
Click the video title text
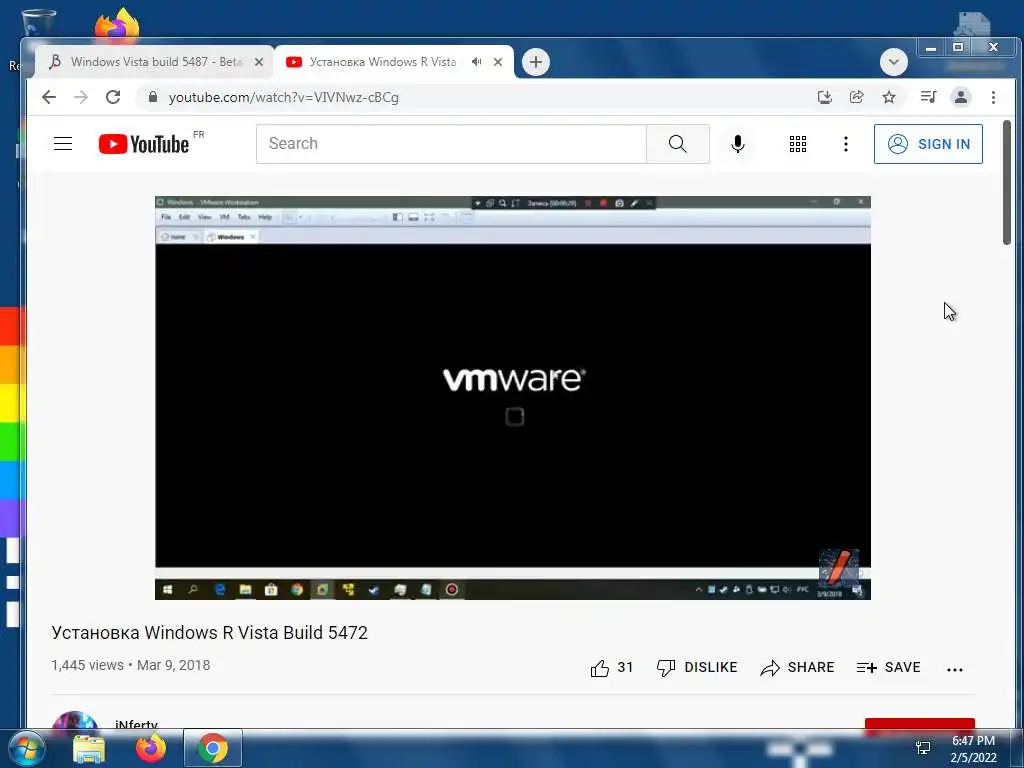pyautogui.click(x=210, y=633)
